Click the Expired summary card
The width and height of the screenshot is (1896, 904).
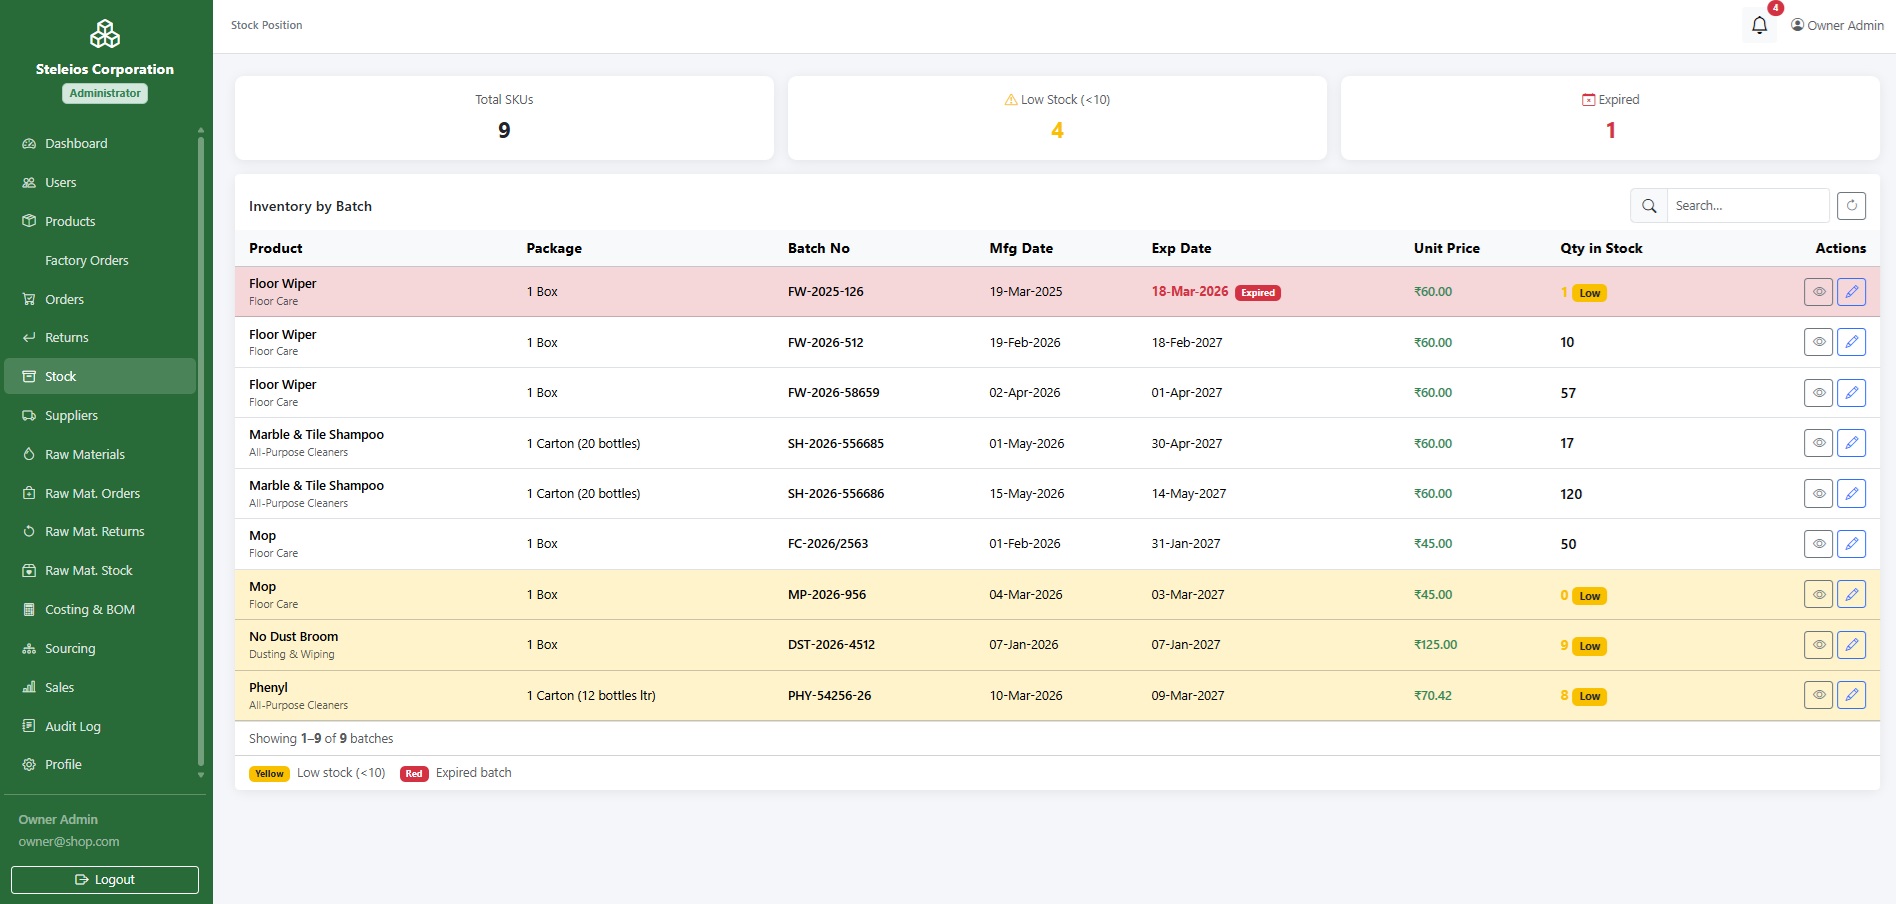(x=1610, y=118)
